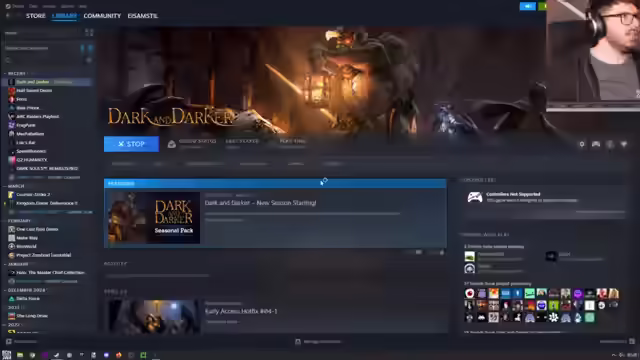Show hidden system tray icons chevron

tap(613, 356)
